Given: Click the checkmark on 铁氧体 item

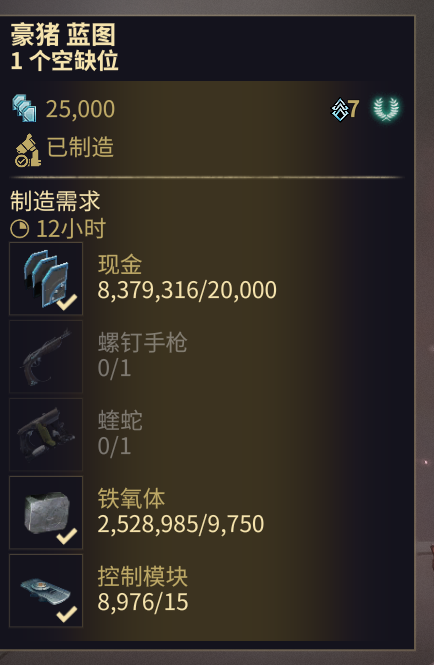Looking at the screenshot, I should coord(67,536).
